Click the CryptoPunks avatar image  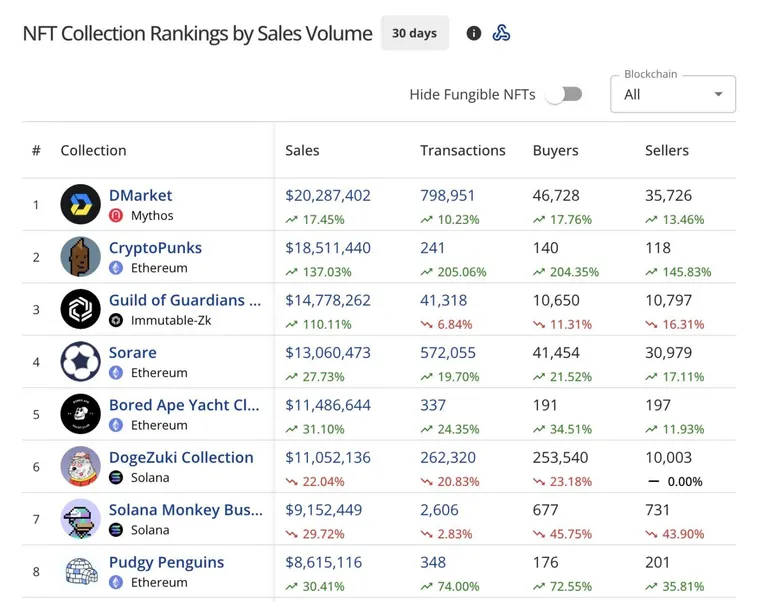click(x=80, y=257)
